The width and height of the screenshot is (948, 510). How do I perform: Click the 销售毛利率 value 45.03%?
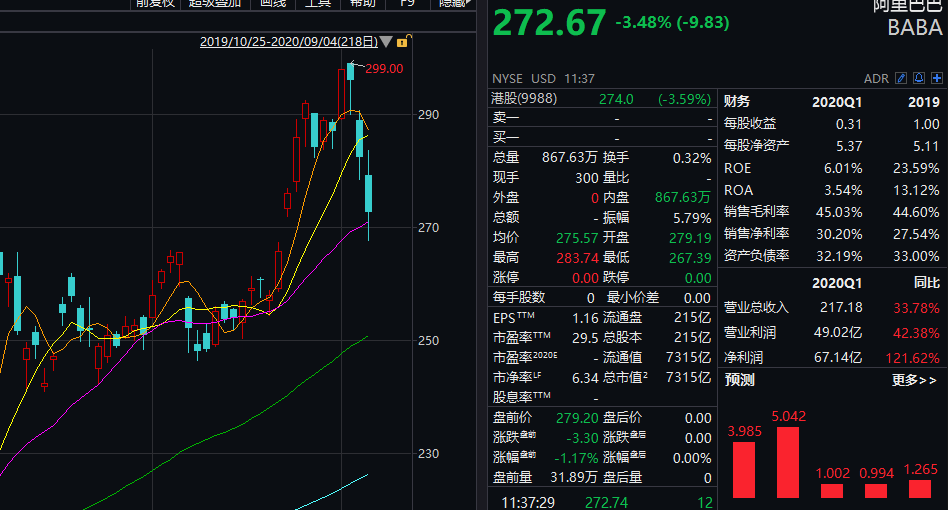point(839,213)
